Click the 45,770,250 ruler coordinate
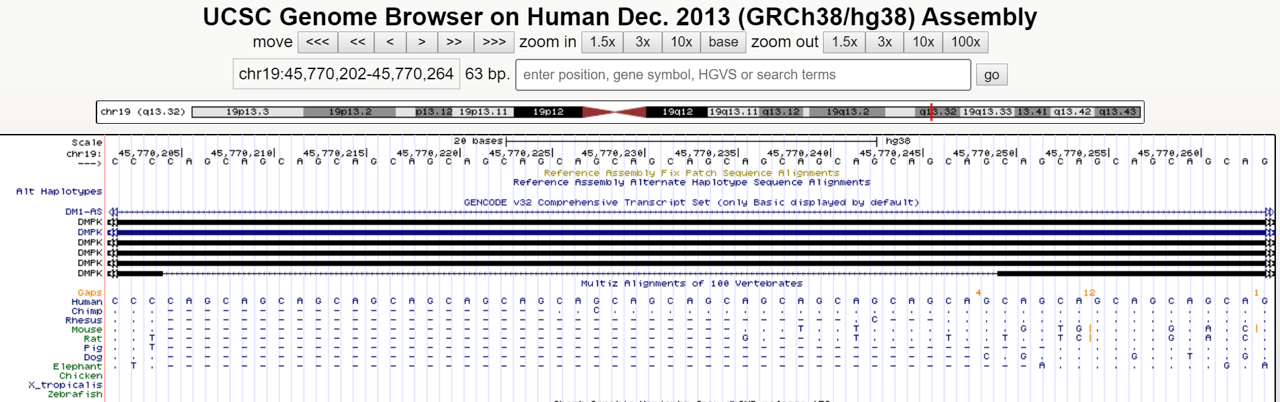 coord(984,153)
